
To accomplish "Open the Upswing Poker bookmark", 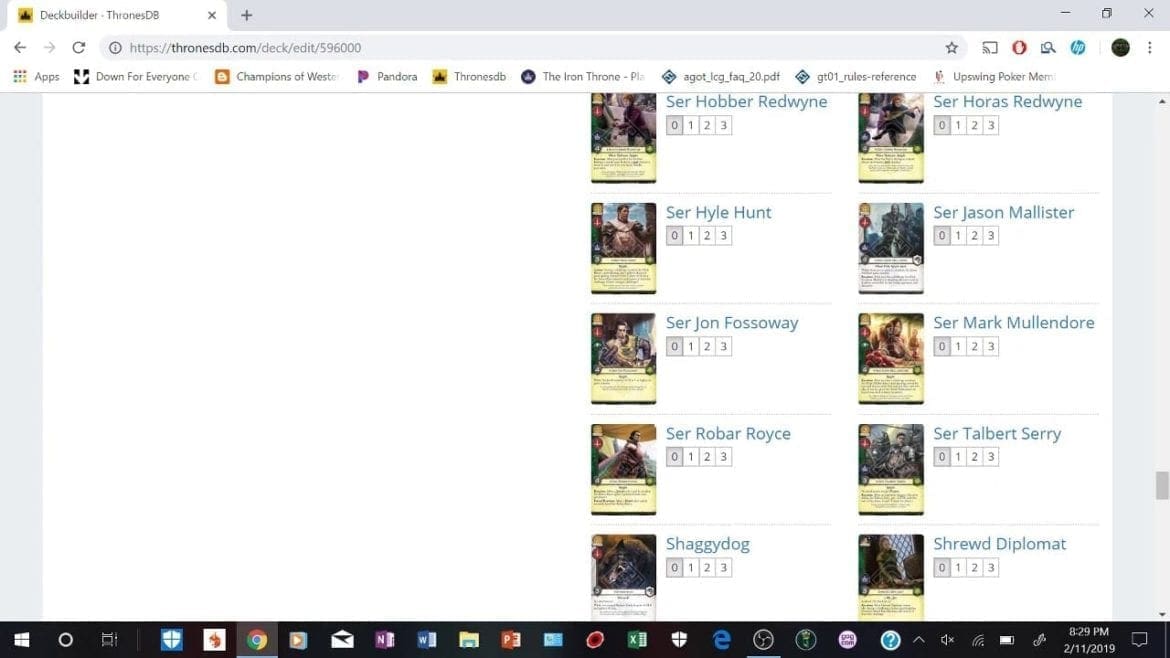I will (x=994, y=76).
